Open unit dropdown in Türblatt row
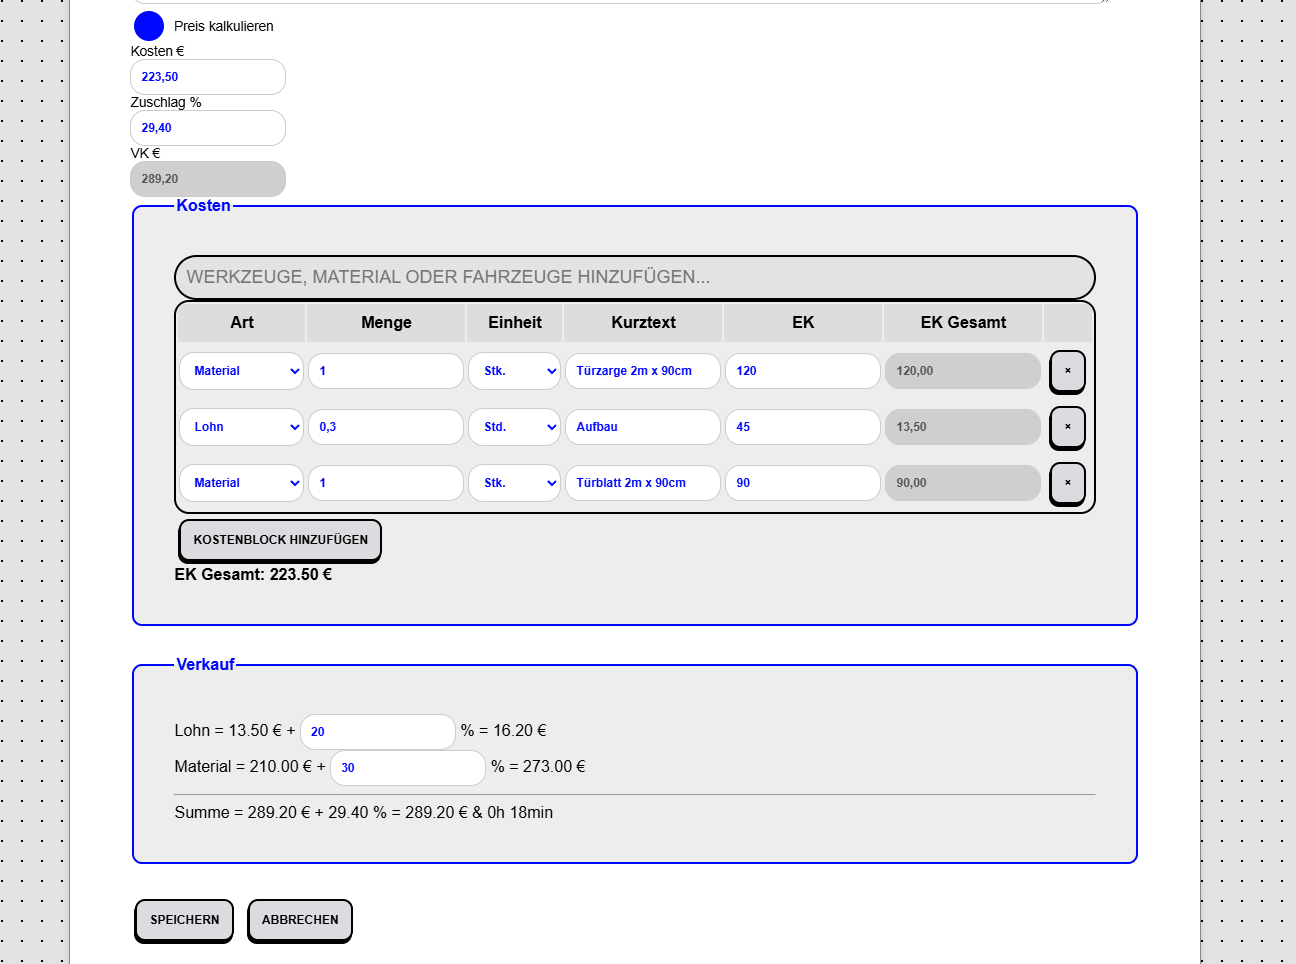Viewport: 1296px width, 964px height. (x=514, y=483)
